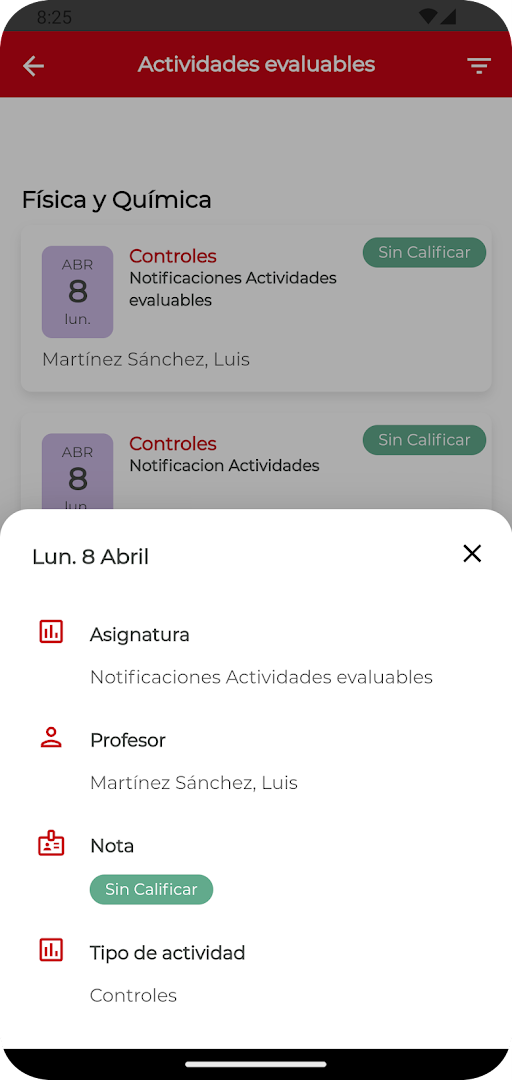Tap the Wi-Fi status bar icon
This screenshot has height=1080, width=512.
tap(427, 16)
